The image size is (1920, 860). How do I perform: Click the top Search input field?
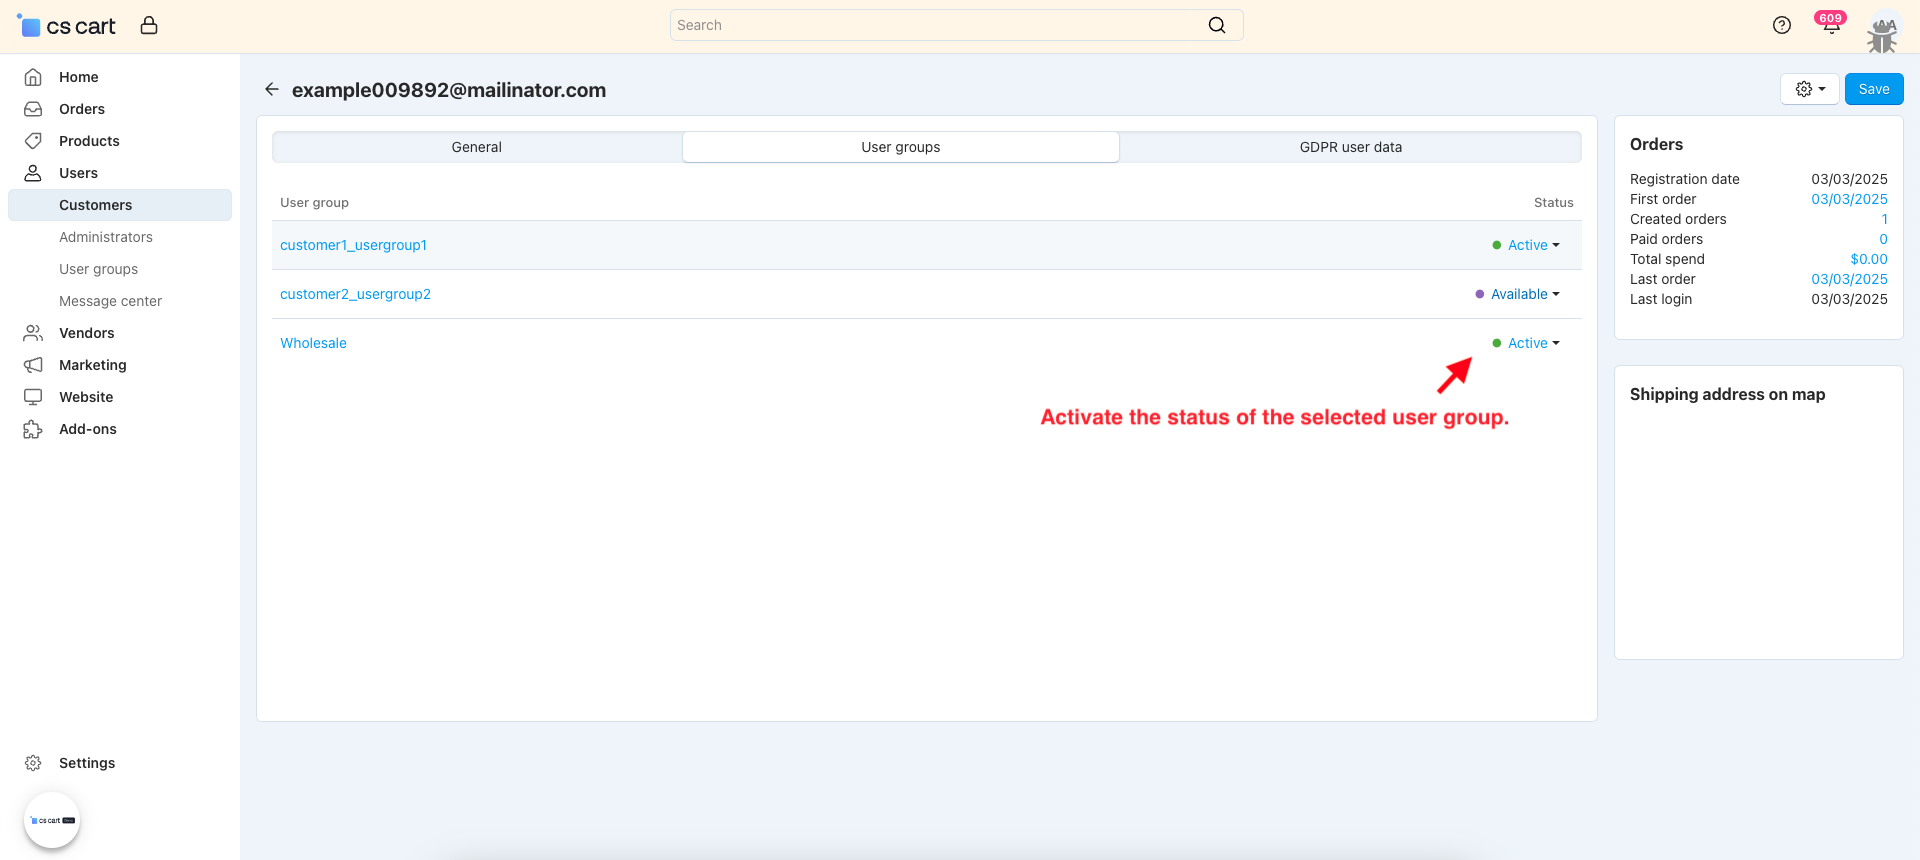tap(935, 26)
